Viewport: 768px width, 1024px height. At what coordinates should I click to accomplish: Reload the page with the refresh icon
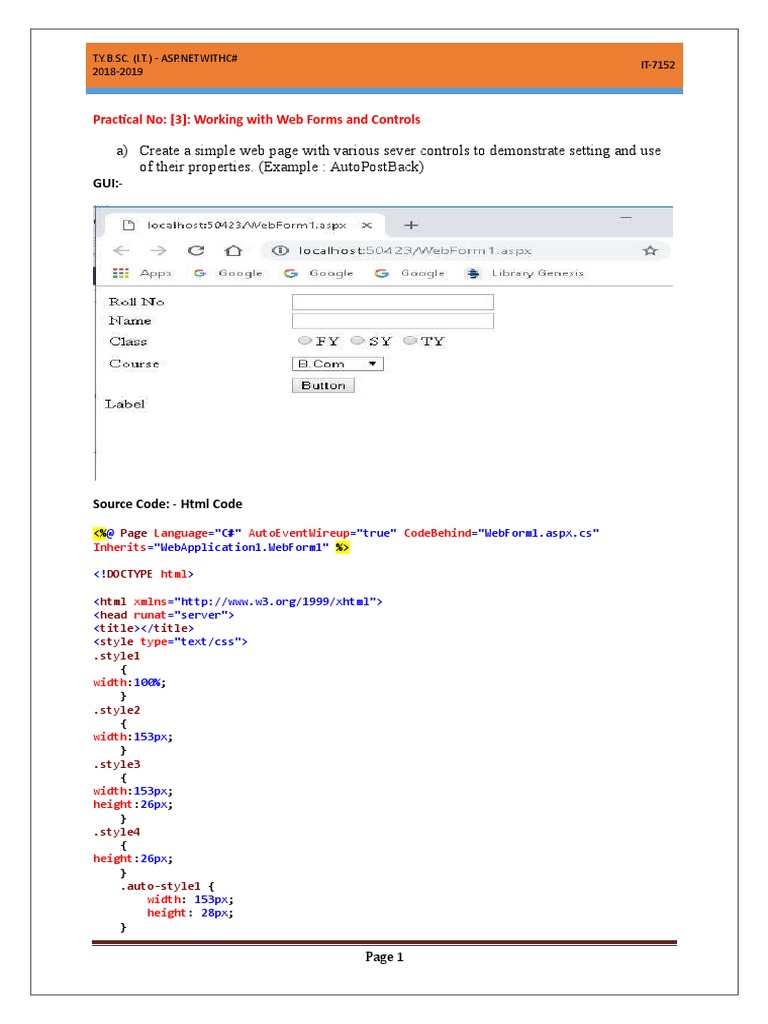tap(196, 251)
